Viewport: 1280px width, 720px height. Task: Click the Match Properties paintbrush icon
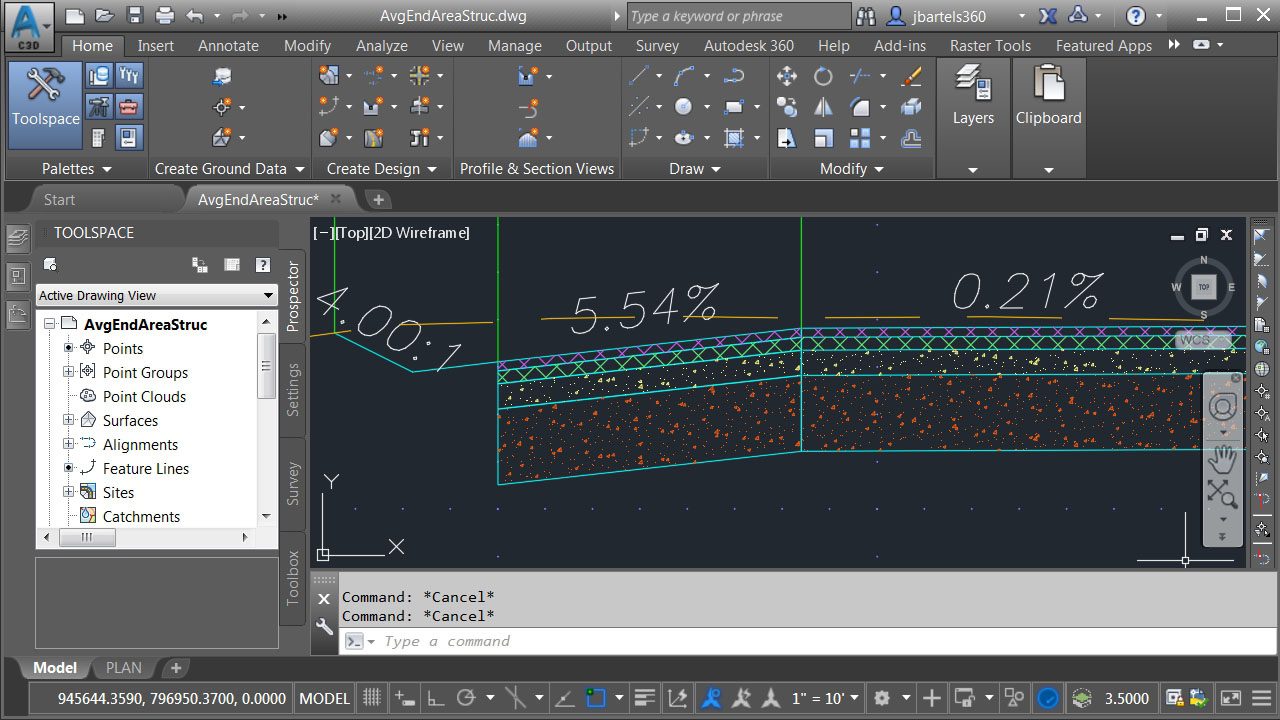[x=911, y=77]
